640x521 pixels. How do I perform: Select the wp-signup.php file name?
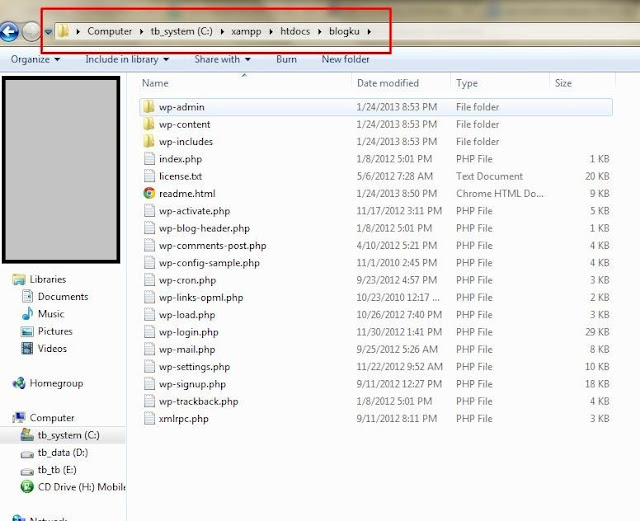coord(192,384)
